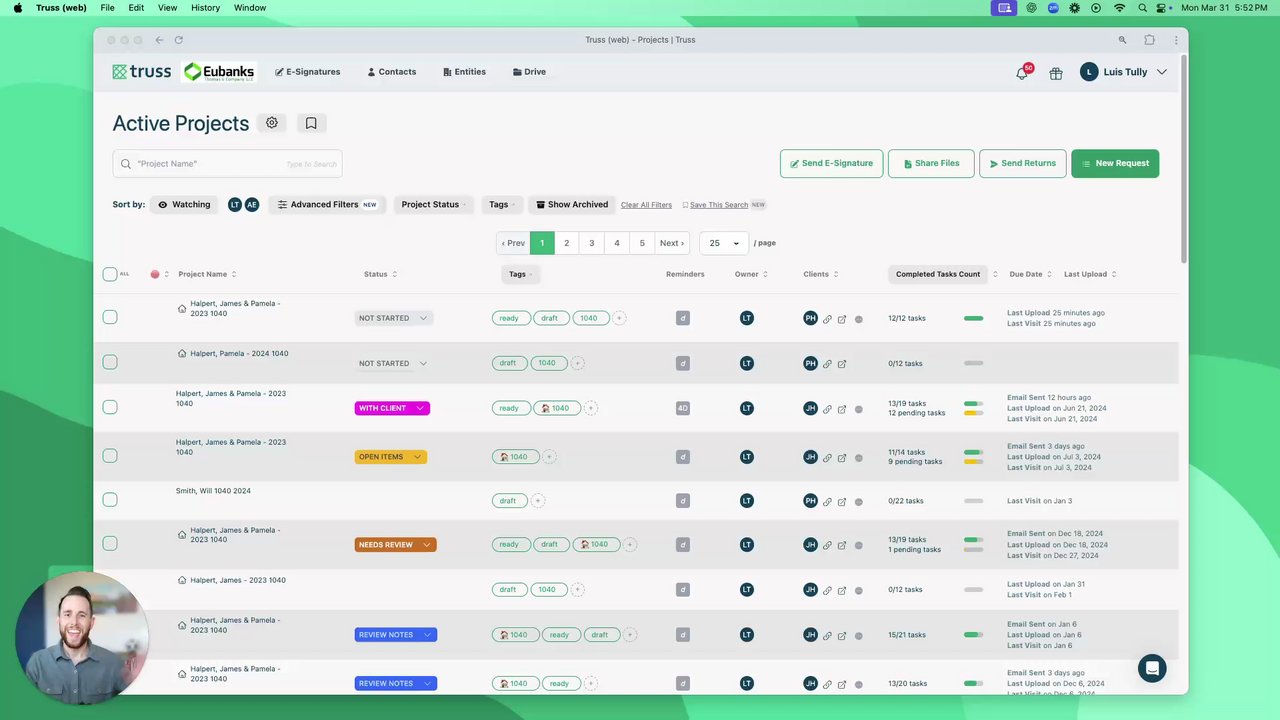The height and width of the screenshot is (720, 1280).
Task: Click the Send E-Signature button
Action: pyautogui.click(x=831, y=164)
